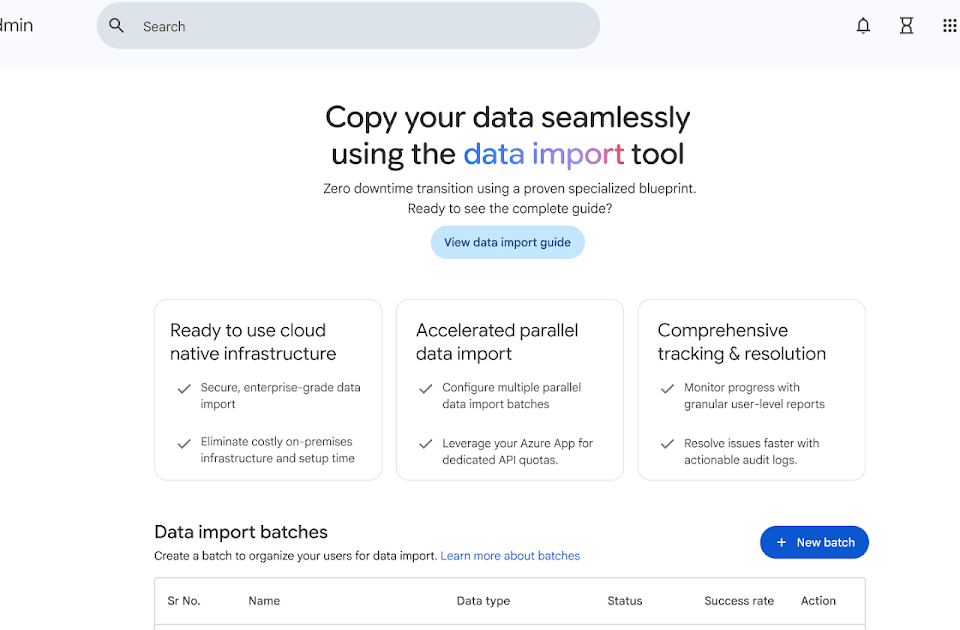Click the Name column header
The width and height of the screenshot is (960, 630).
[x=264, y=601]
